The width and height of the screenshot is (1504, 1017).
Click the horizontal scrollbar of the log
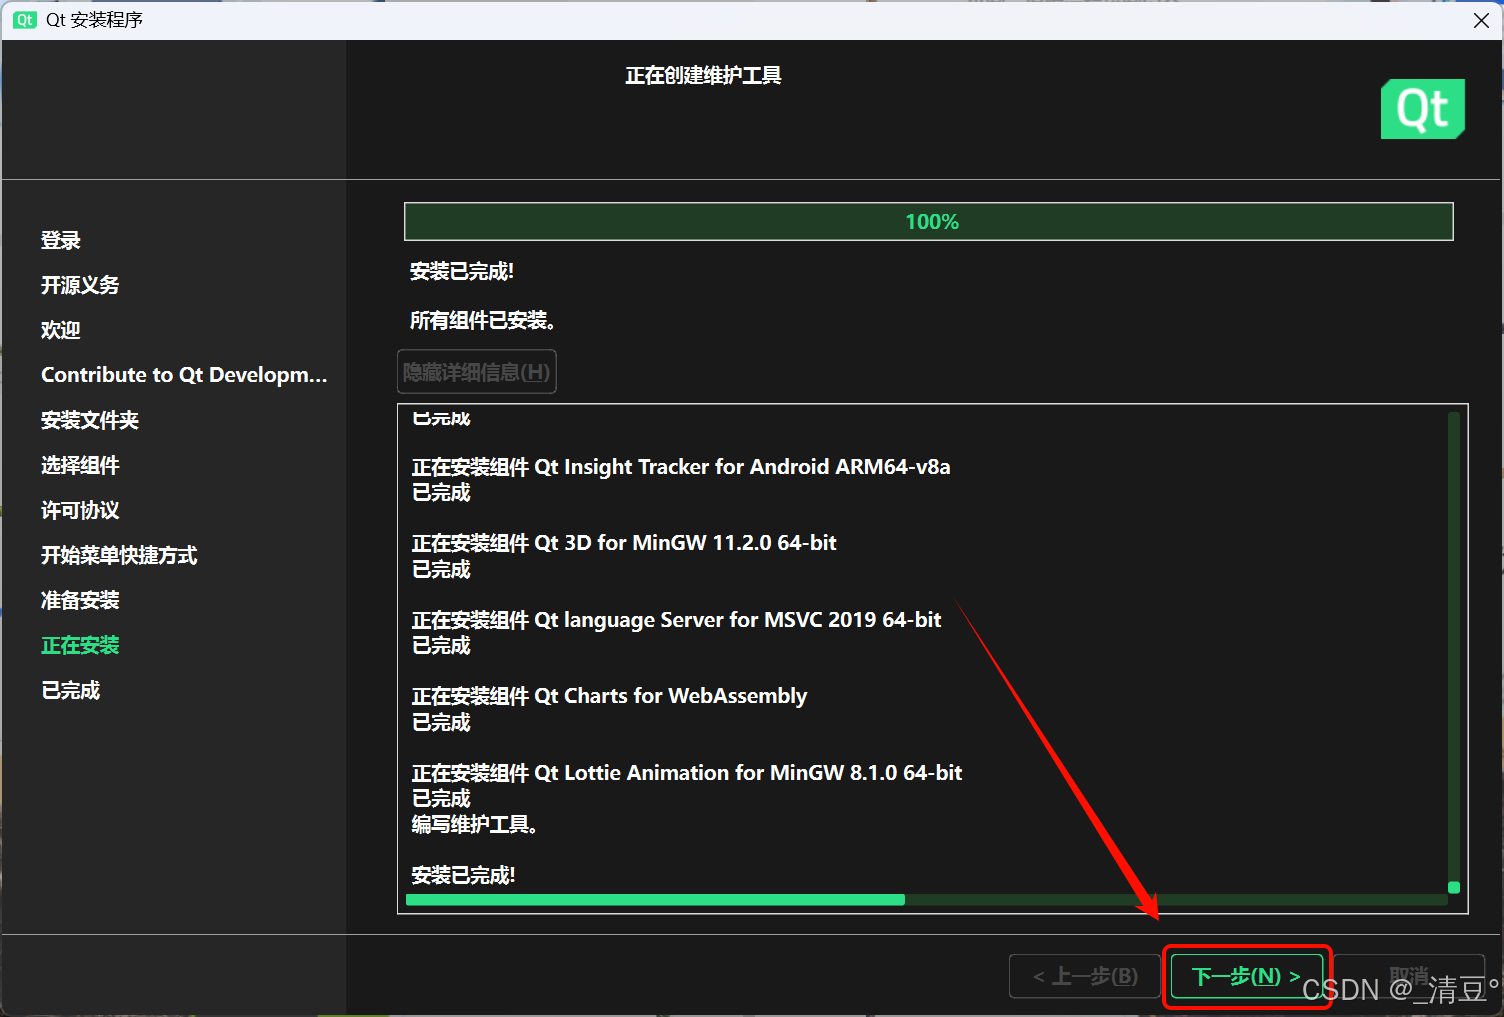[927, 900]
